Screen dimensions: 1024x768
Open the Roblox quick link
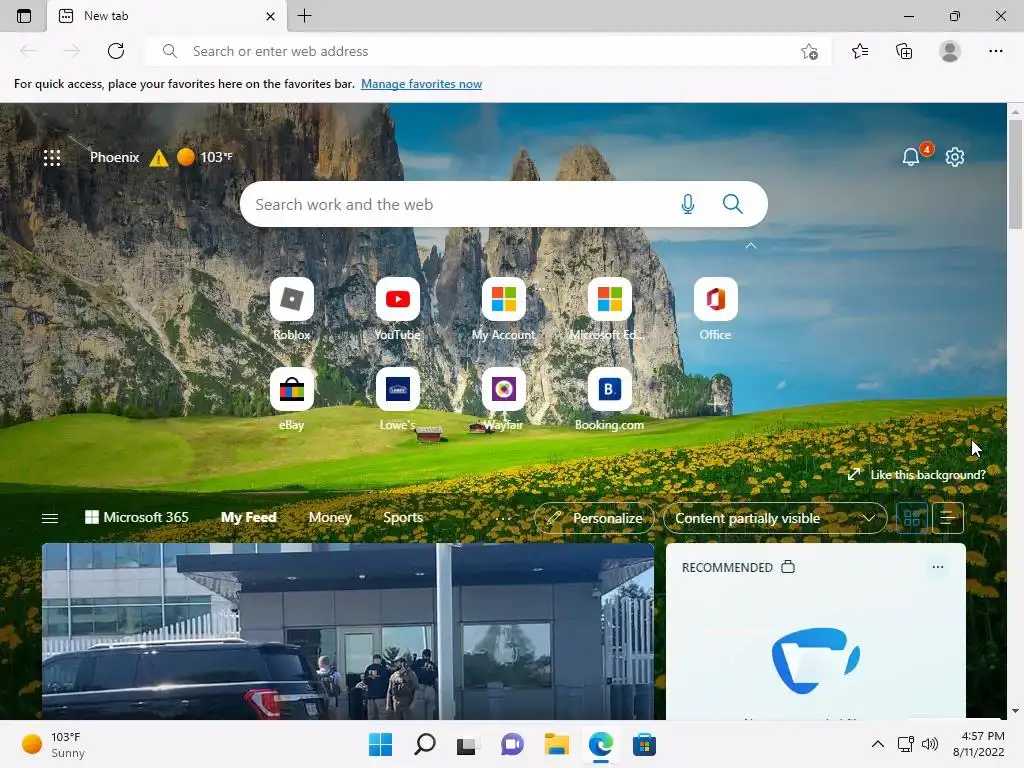coord(291,309)
